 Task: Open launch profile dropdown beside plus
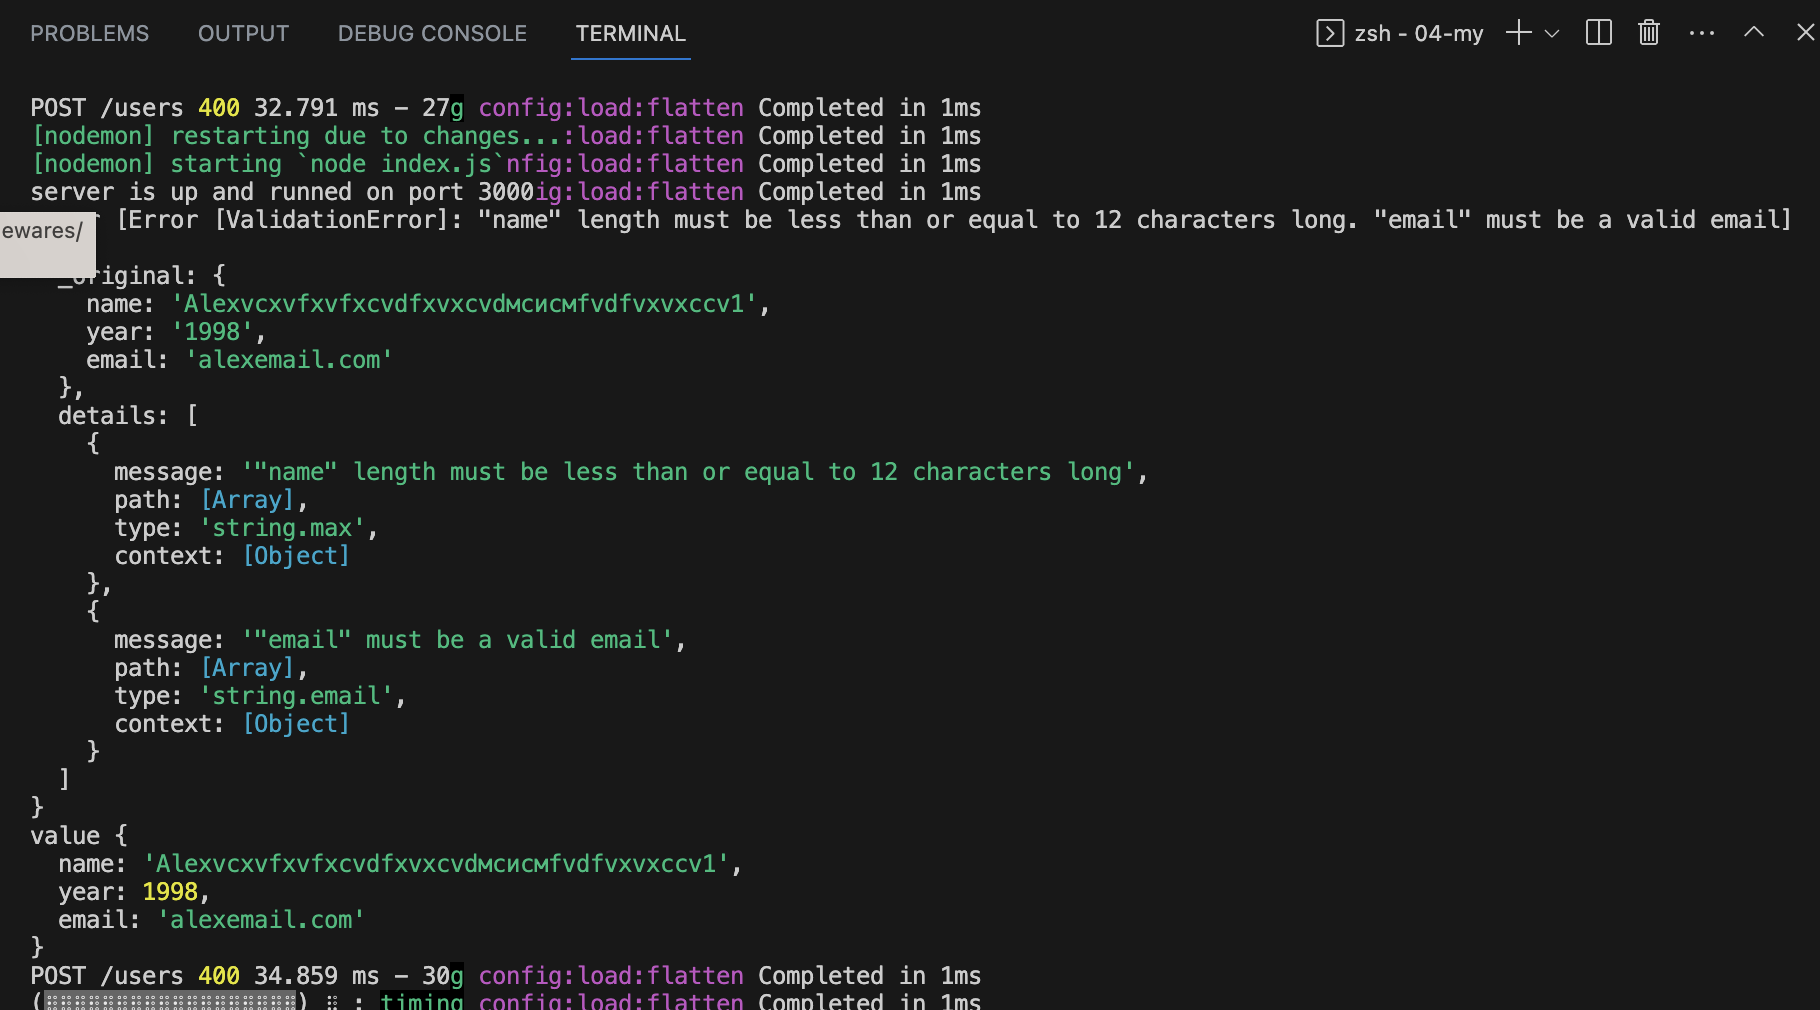1552,33
